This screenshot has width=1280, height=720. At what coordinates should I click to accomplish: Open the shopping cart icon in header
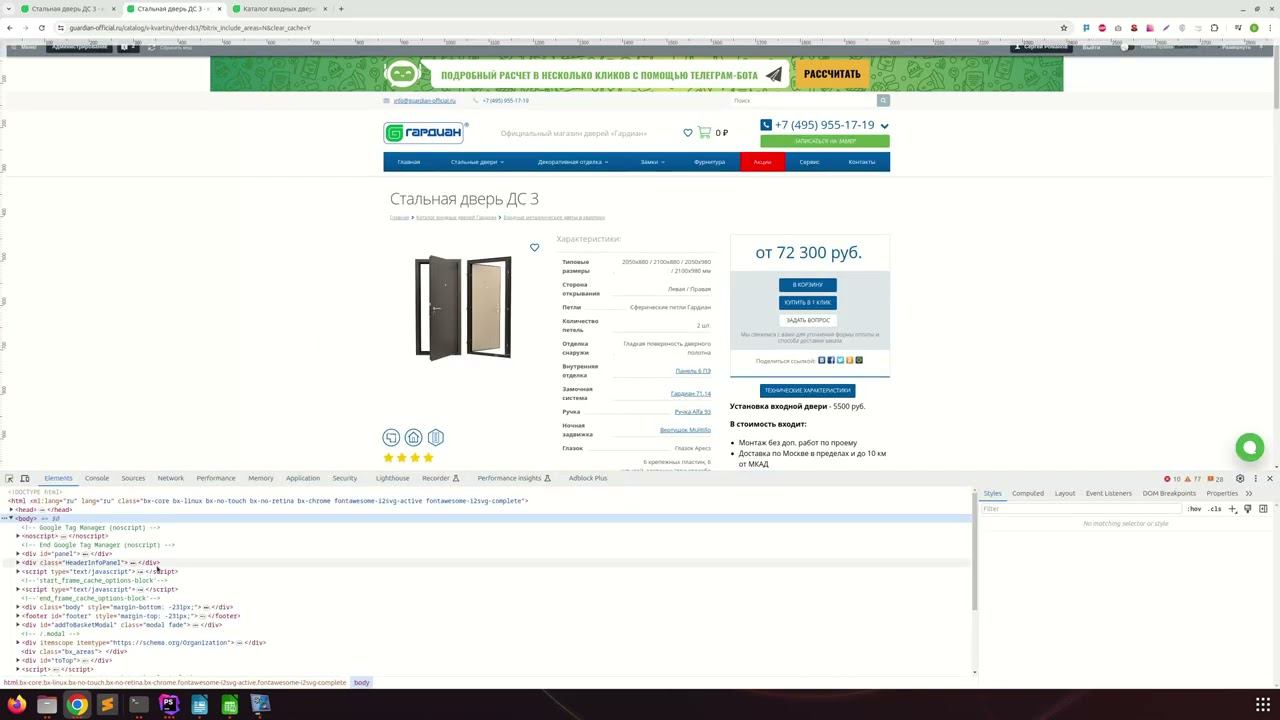(x=704, y=132)
